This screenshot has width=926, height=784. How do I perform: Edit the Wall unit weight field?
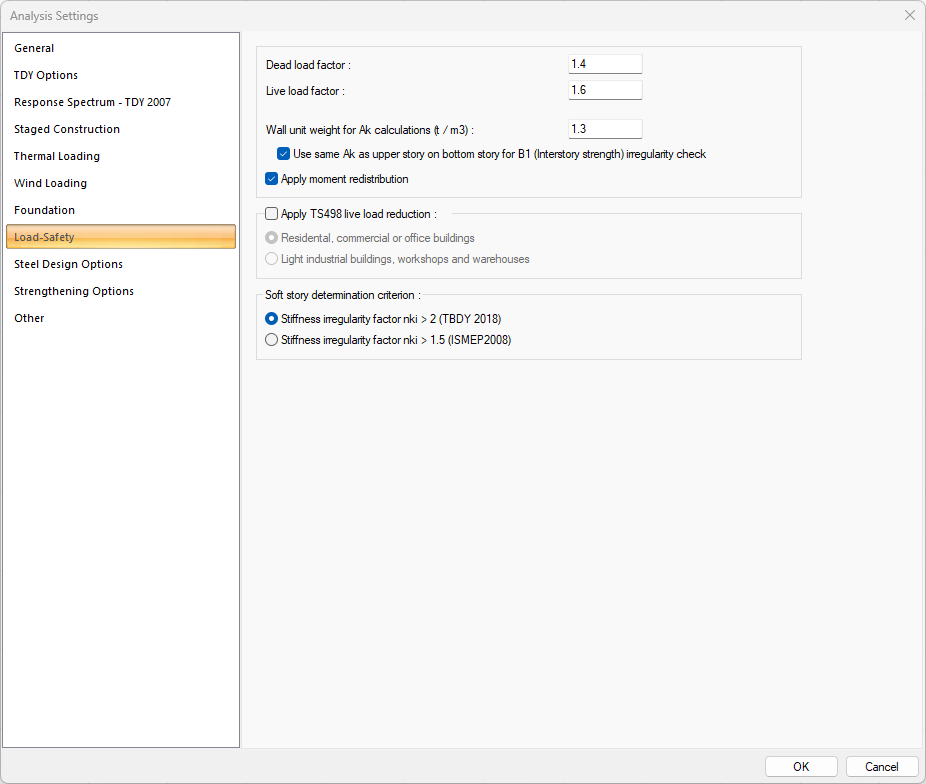pyautogui.click(x=605, y=129)
